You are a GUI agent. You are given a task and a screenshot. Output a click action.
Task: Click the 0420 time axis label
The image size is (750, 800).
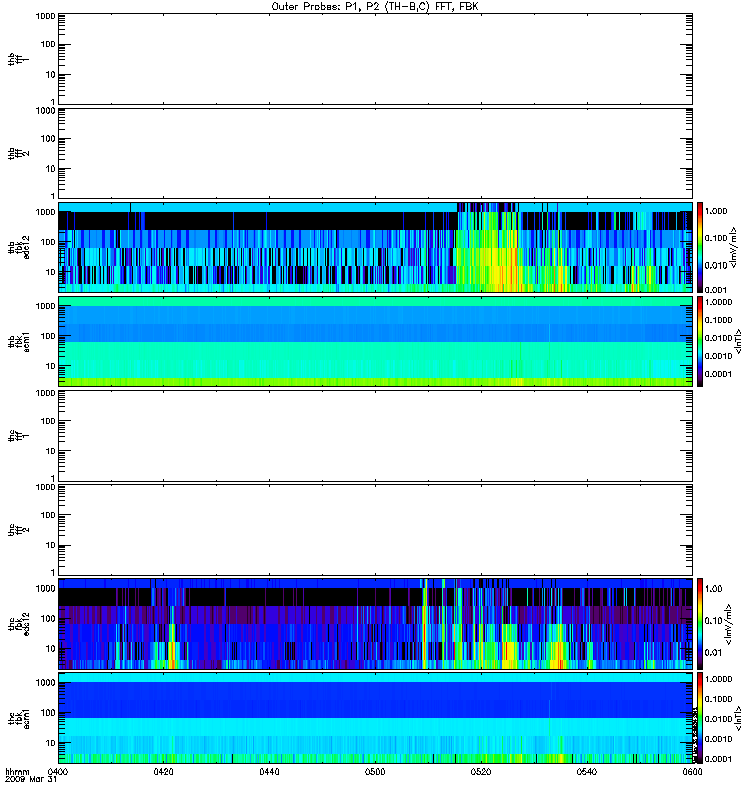[163, 771]
